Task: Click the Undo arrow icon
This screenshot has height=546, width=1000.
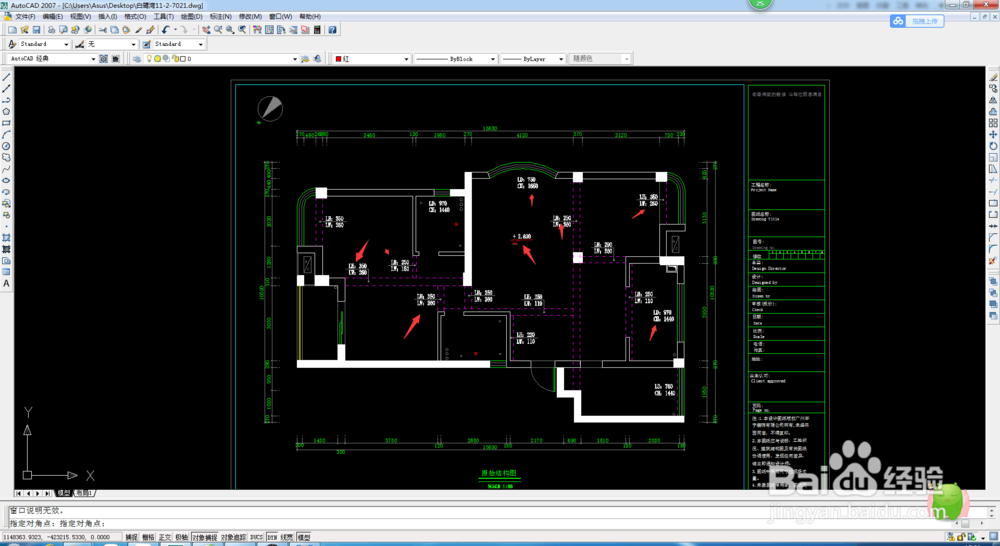Action: [165, 30]
